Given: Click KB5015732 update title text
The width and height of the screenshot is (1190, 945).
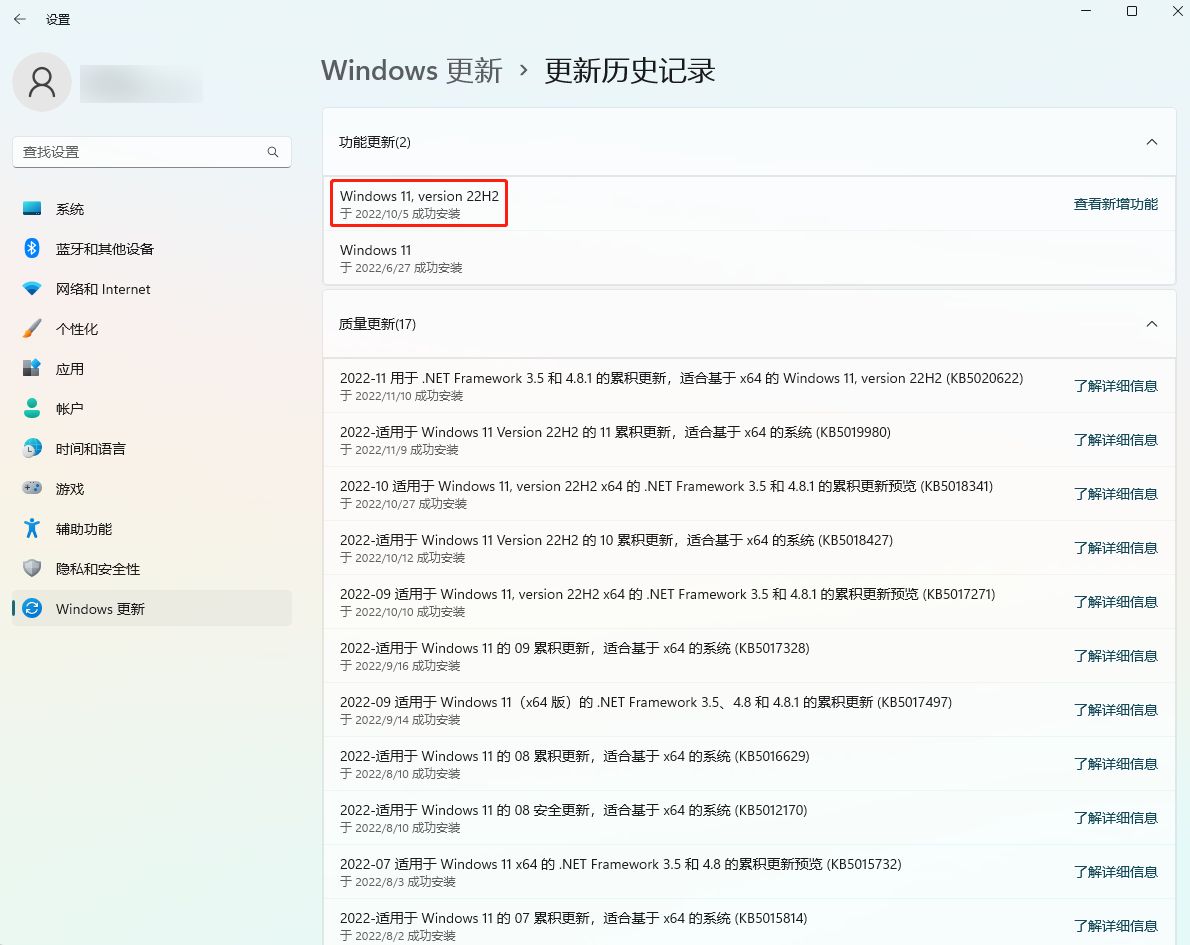Looking at the screenshot, I should coord(621,864).
